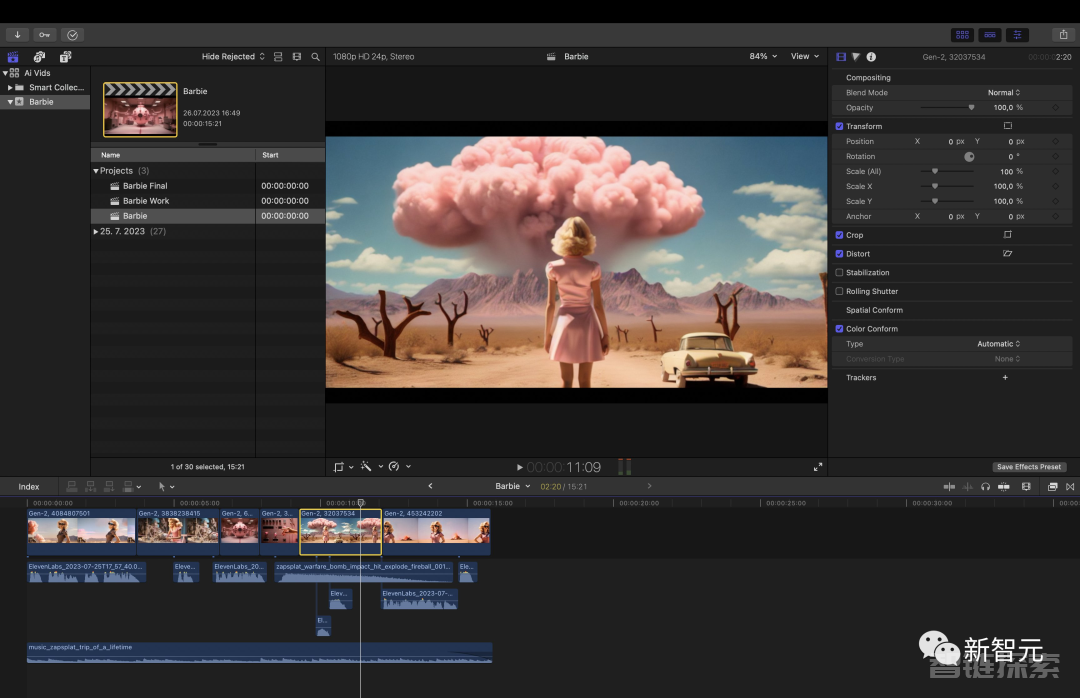
Task: Activate Transform onscreen controls icon
Action: coord(1008,126)
